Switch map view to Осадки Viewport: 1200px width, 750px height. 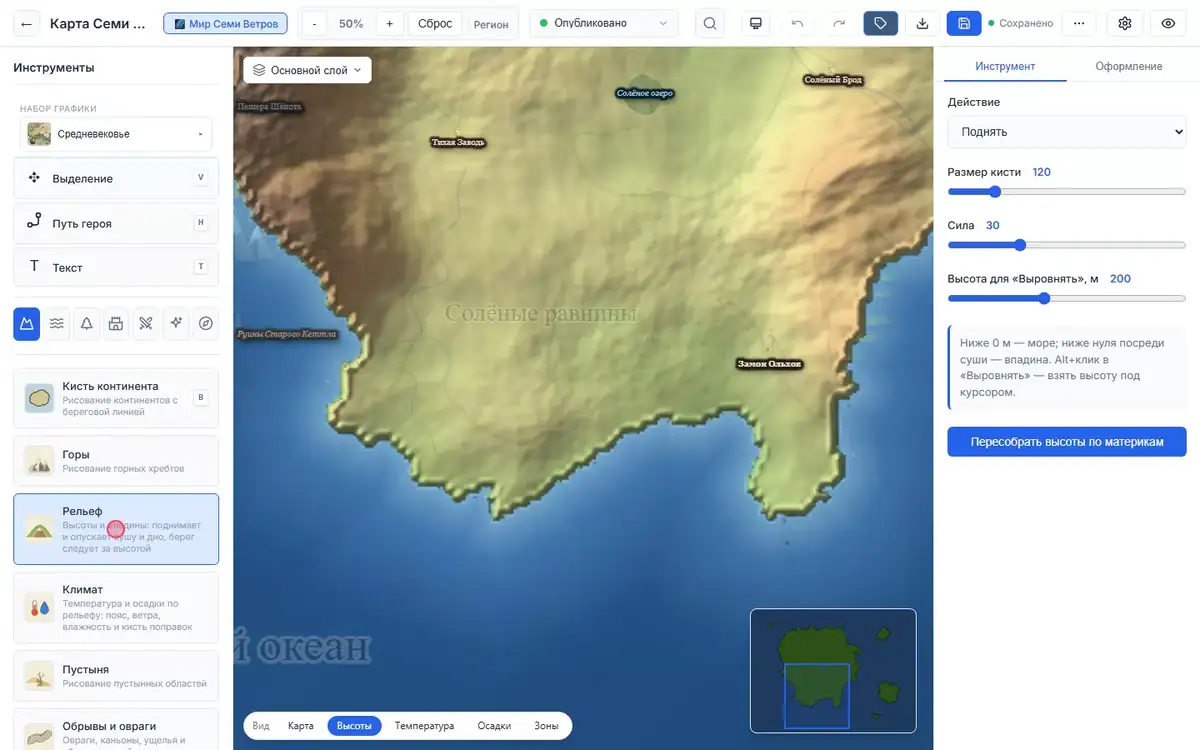pos(494,726)
